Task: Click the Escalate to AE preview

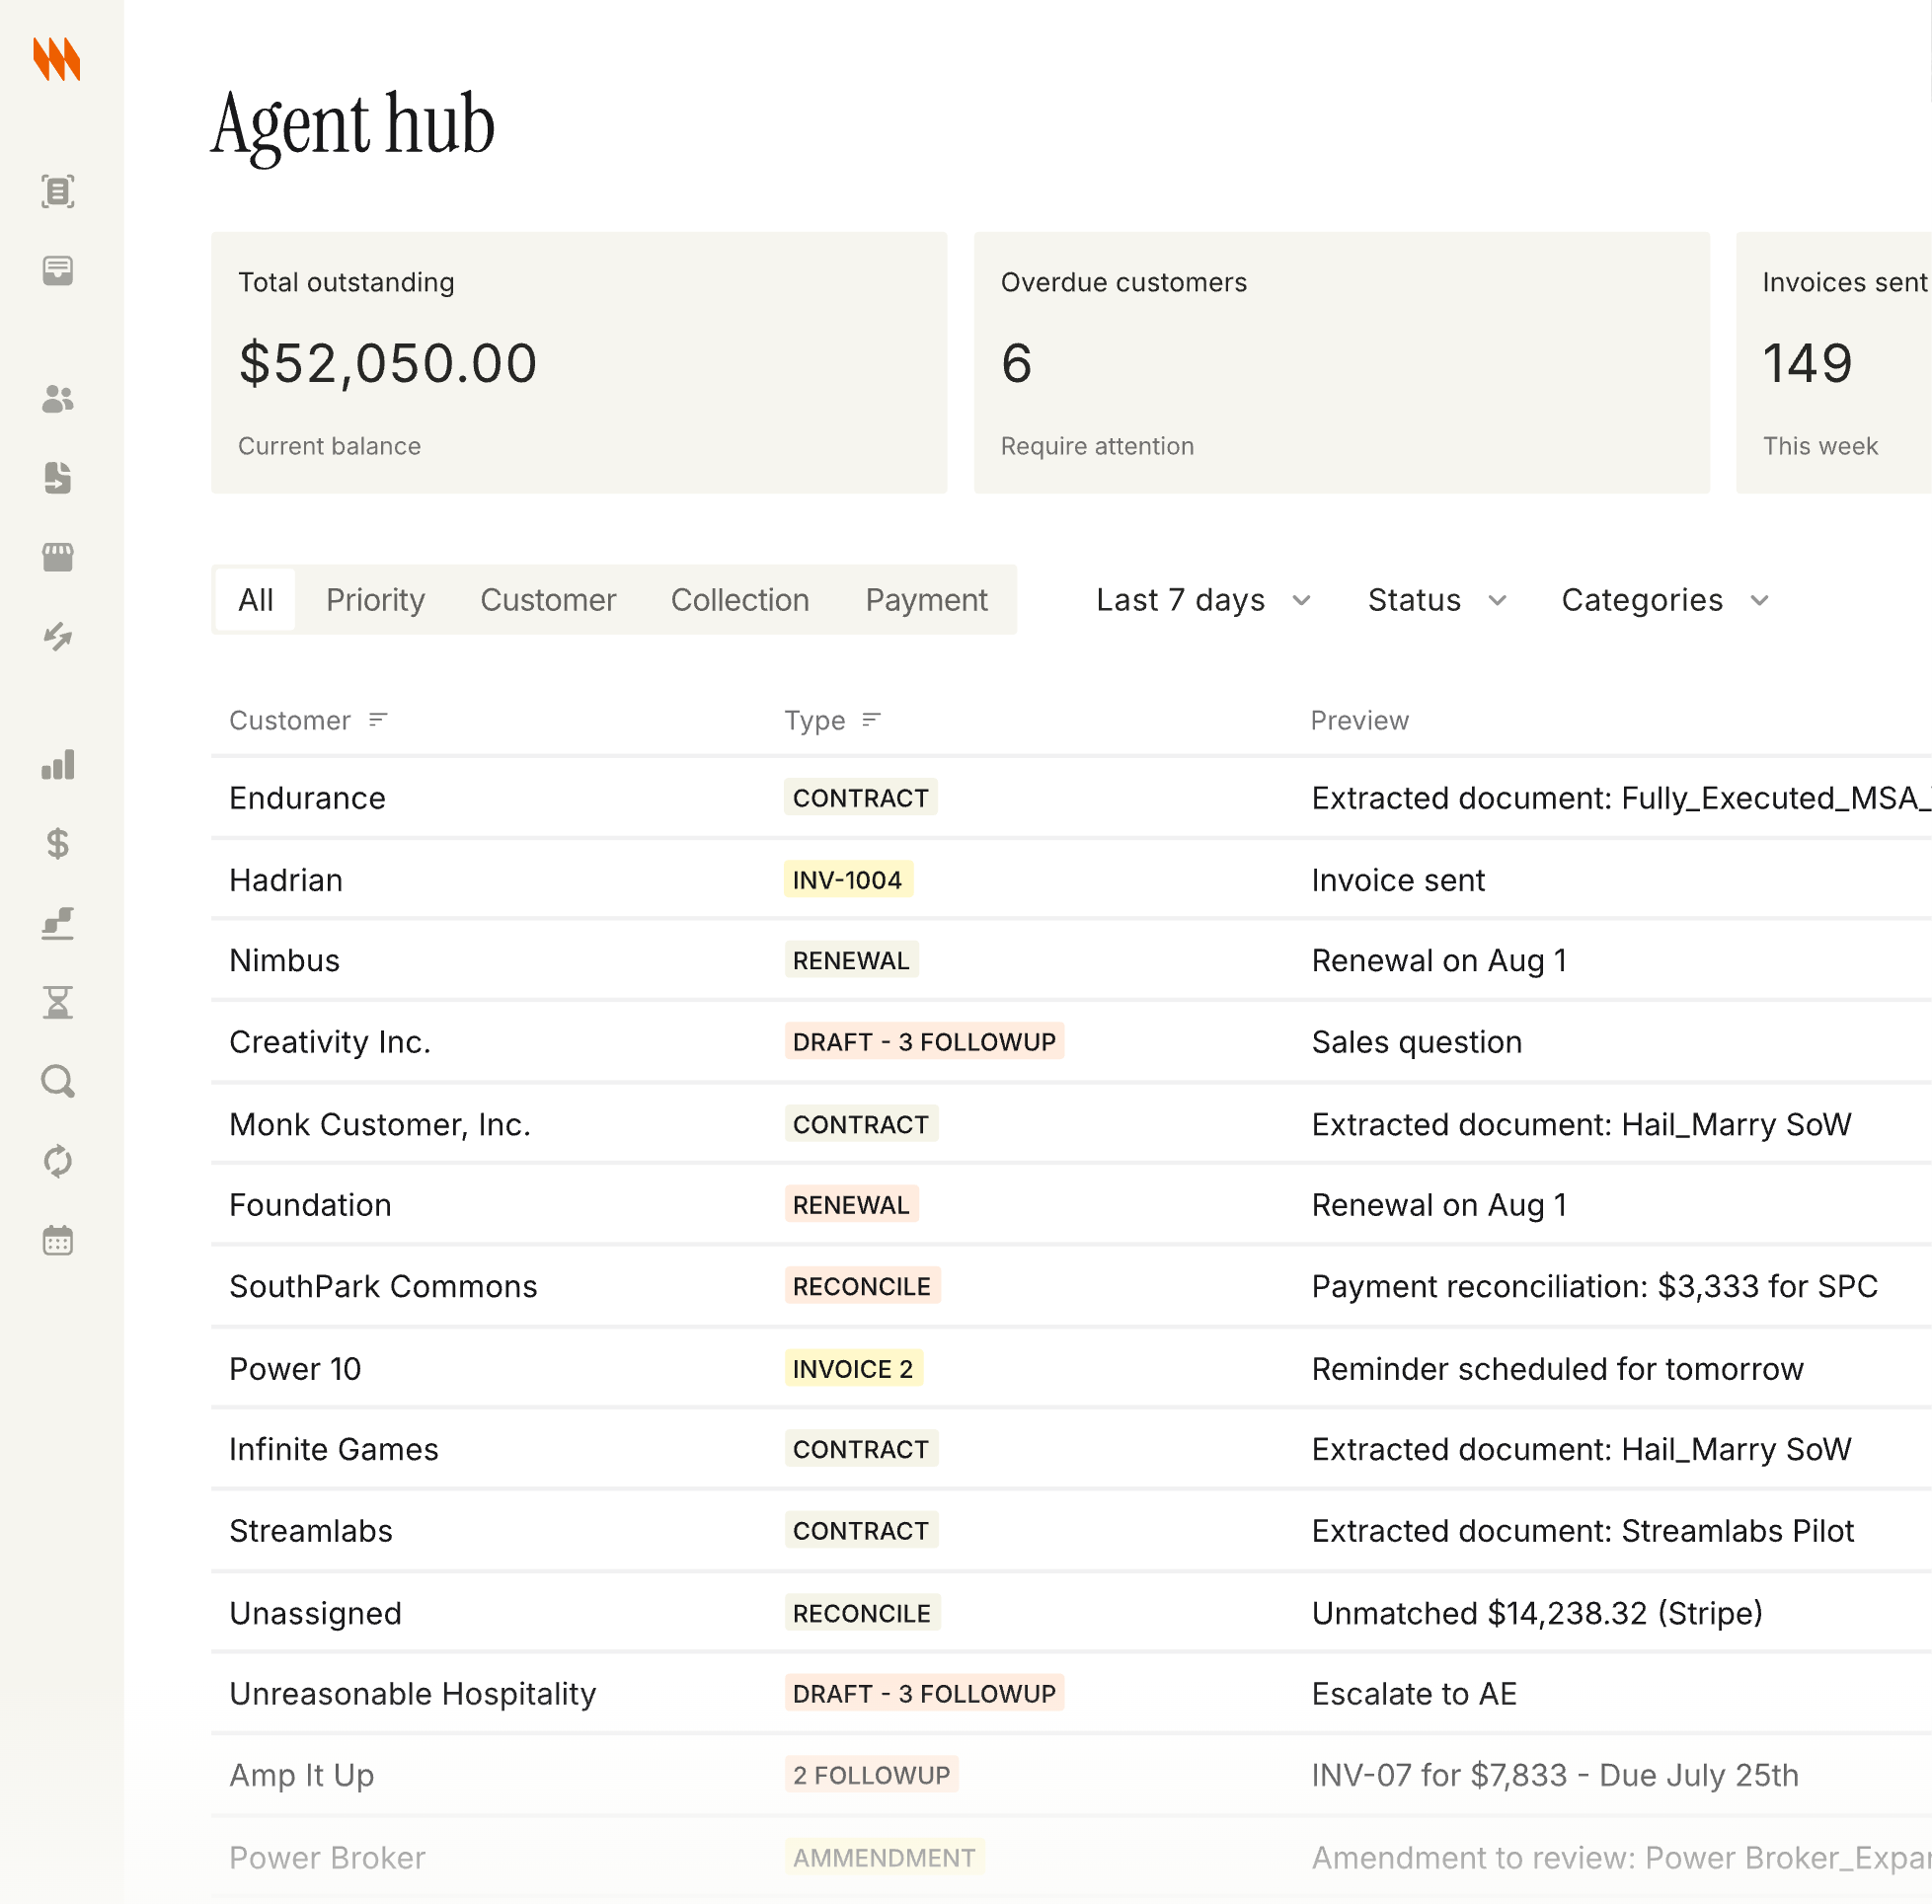Action: [1414, 1694]
